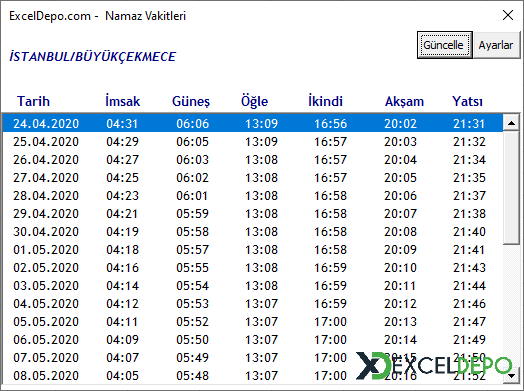The height and width of the screenshot is (391, 524).
Task: Open Ayarlar settings button
Action: (x=496, y=45)
